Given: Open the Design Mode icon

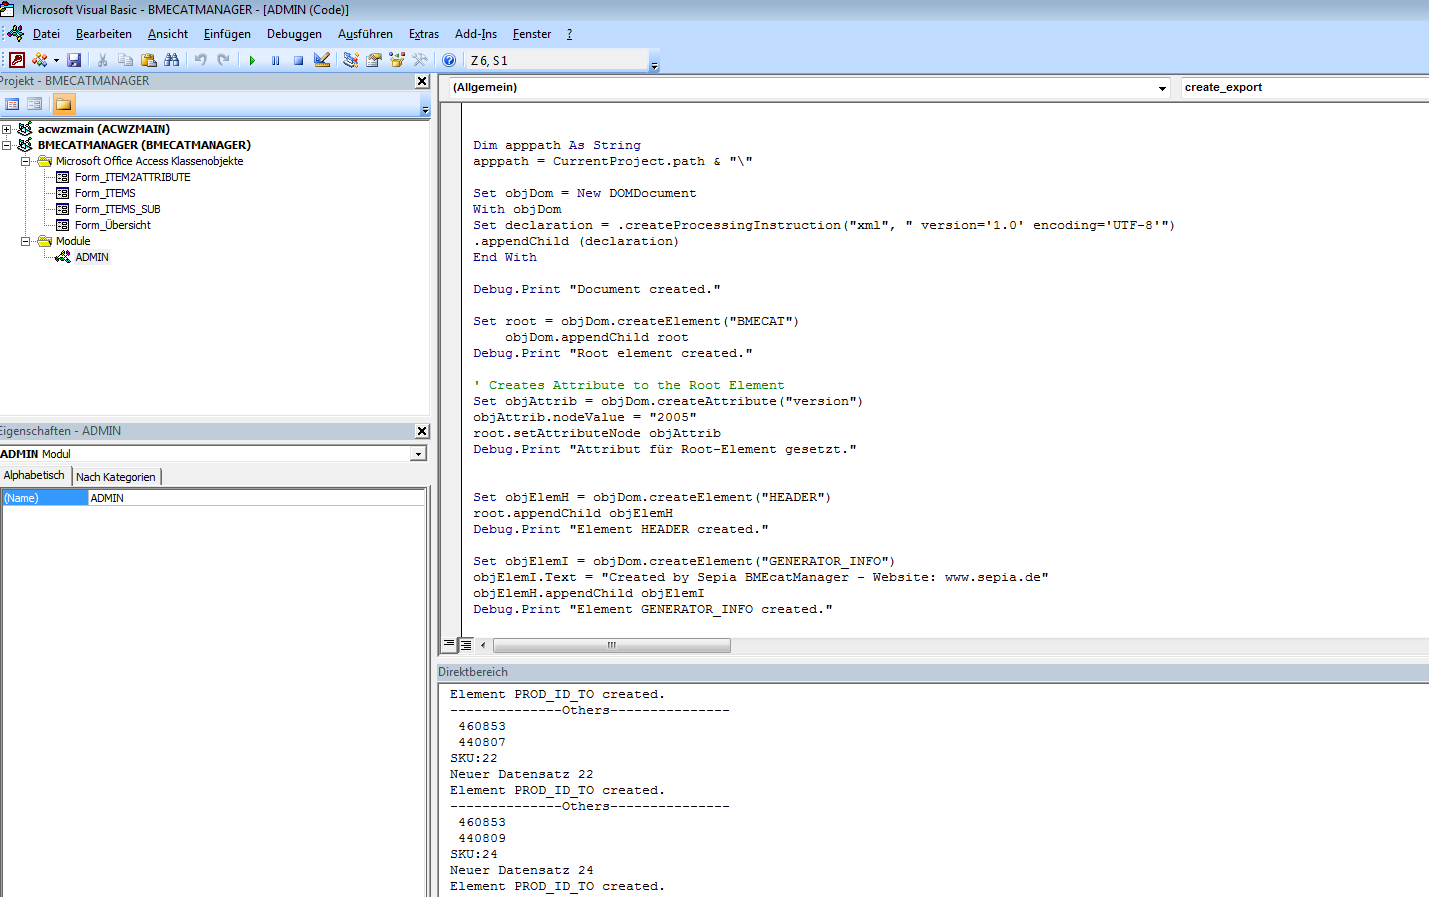Looking at the screenshot, I should tap(321, 60).
